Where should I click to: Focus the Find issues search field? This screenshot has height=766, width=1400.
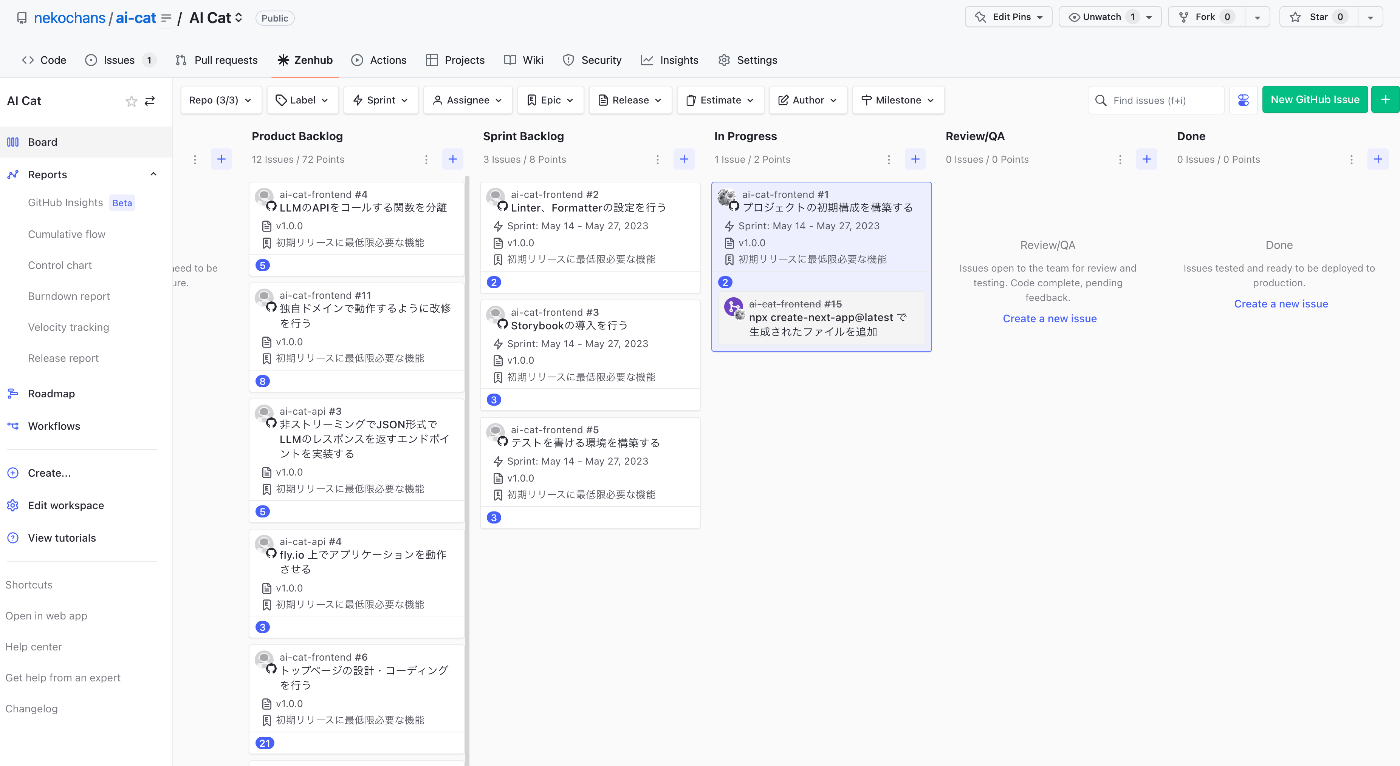point(1156,100)
